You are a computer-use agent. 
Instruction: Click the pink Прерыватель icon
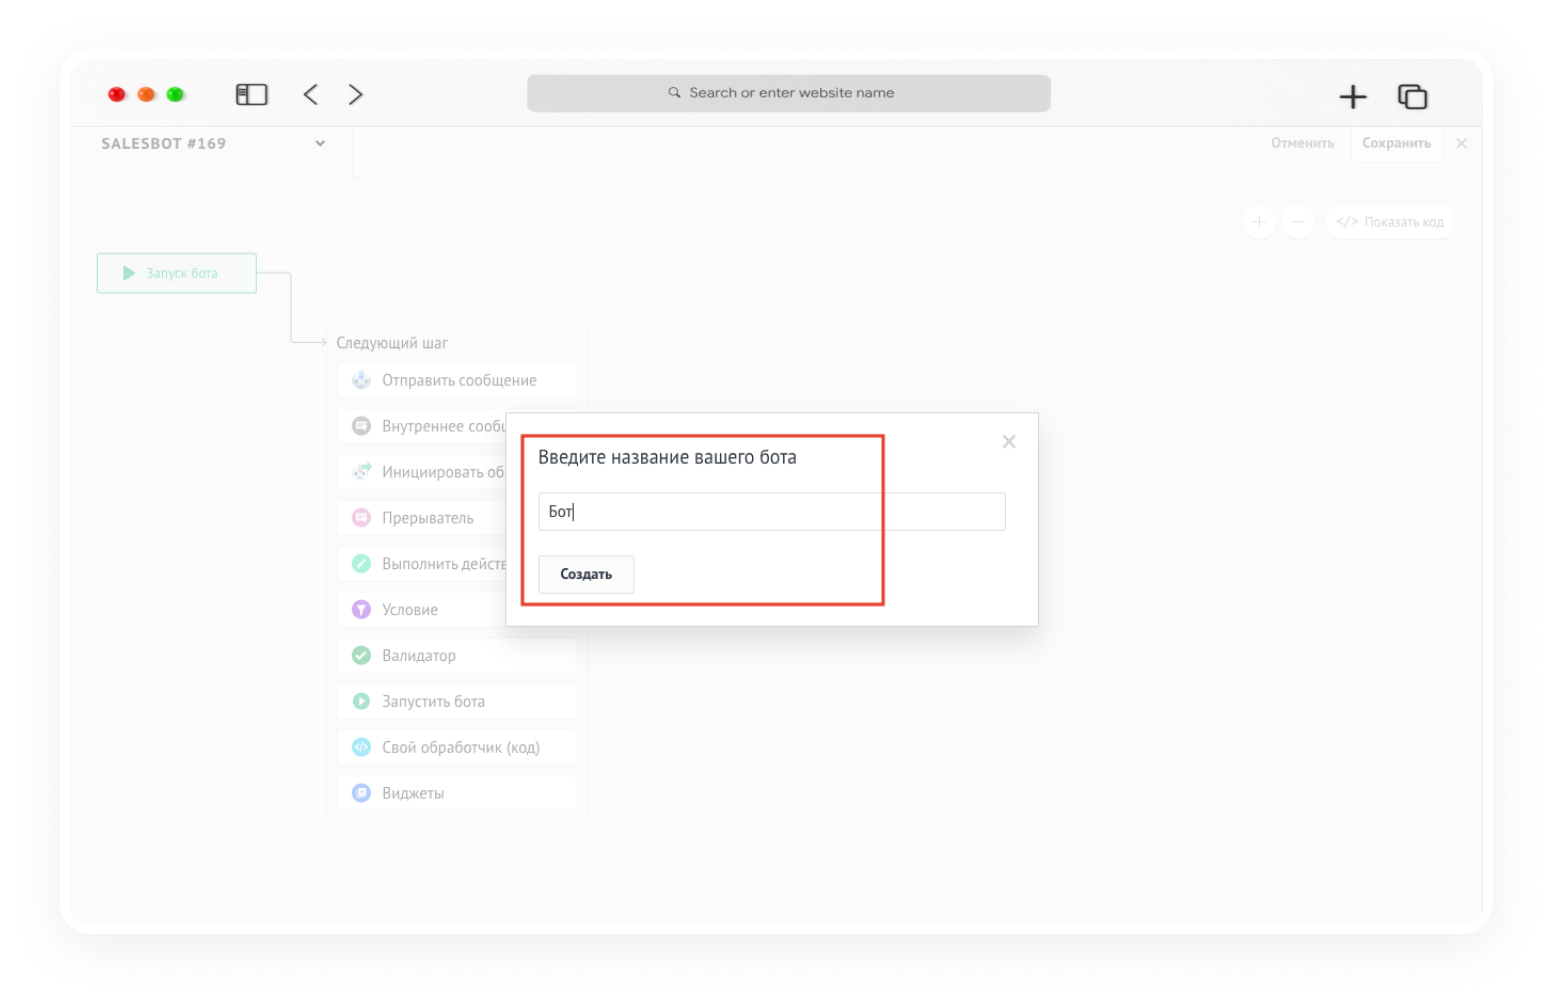pos(361,518)
